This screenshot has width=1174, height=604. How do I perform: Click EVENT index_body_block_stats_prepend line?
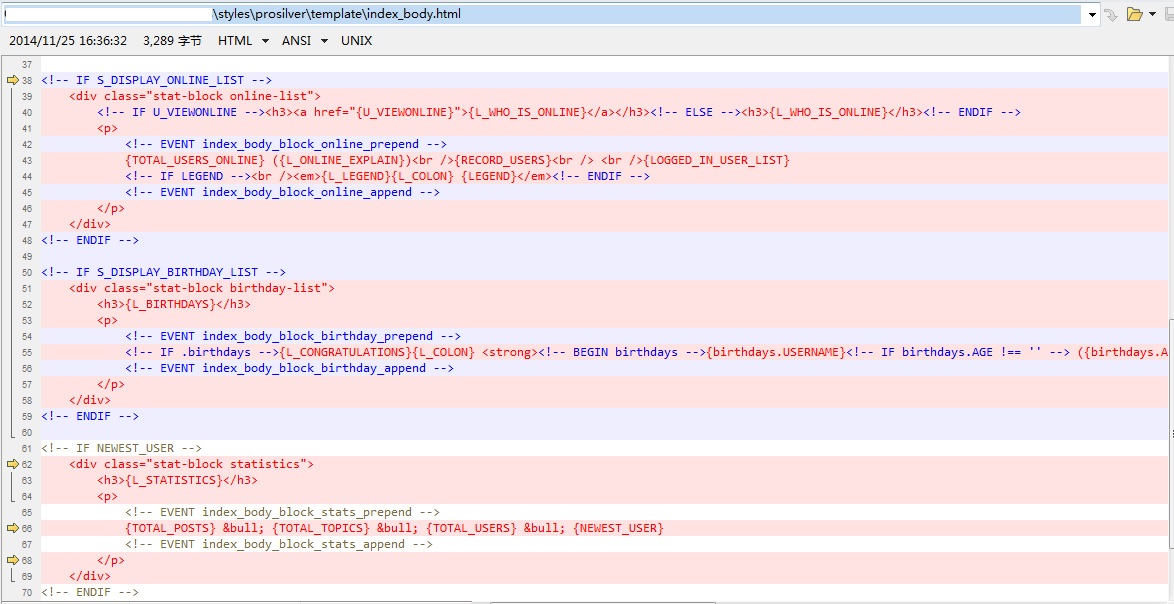(x=282, y=512)
